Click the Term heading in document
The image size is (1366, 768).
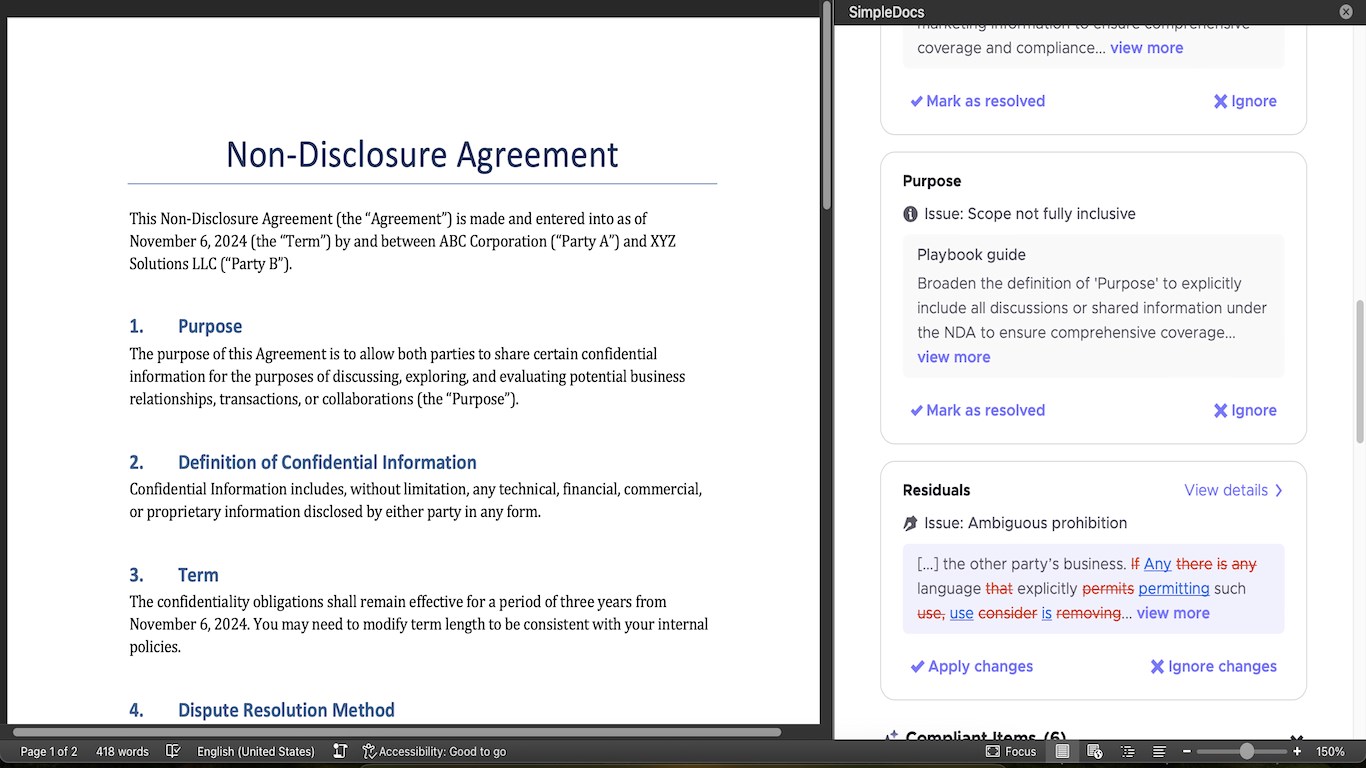click(x=198, y=575)
